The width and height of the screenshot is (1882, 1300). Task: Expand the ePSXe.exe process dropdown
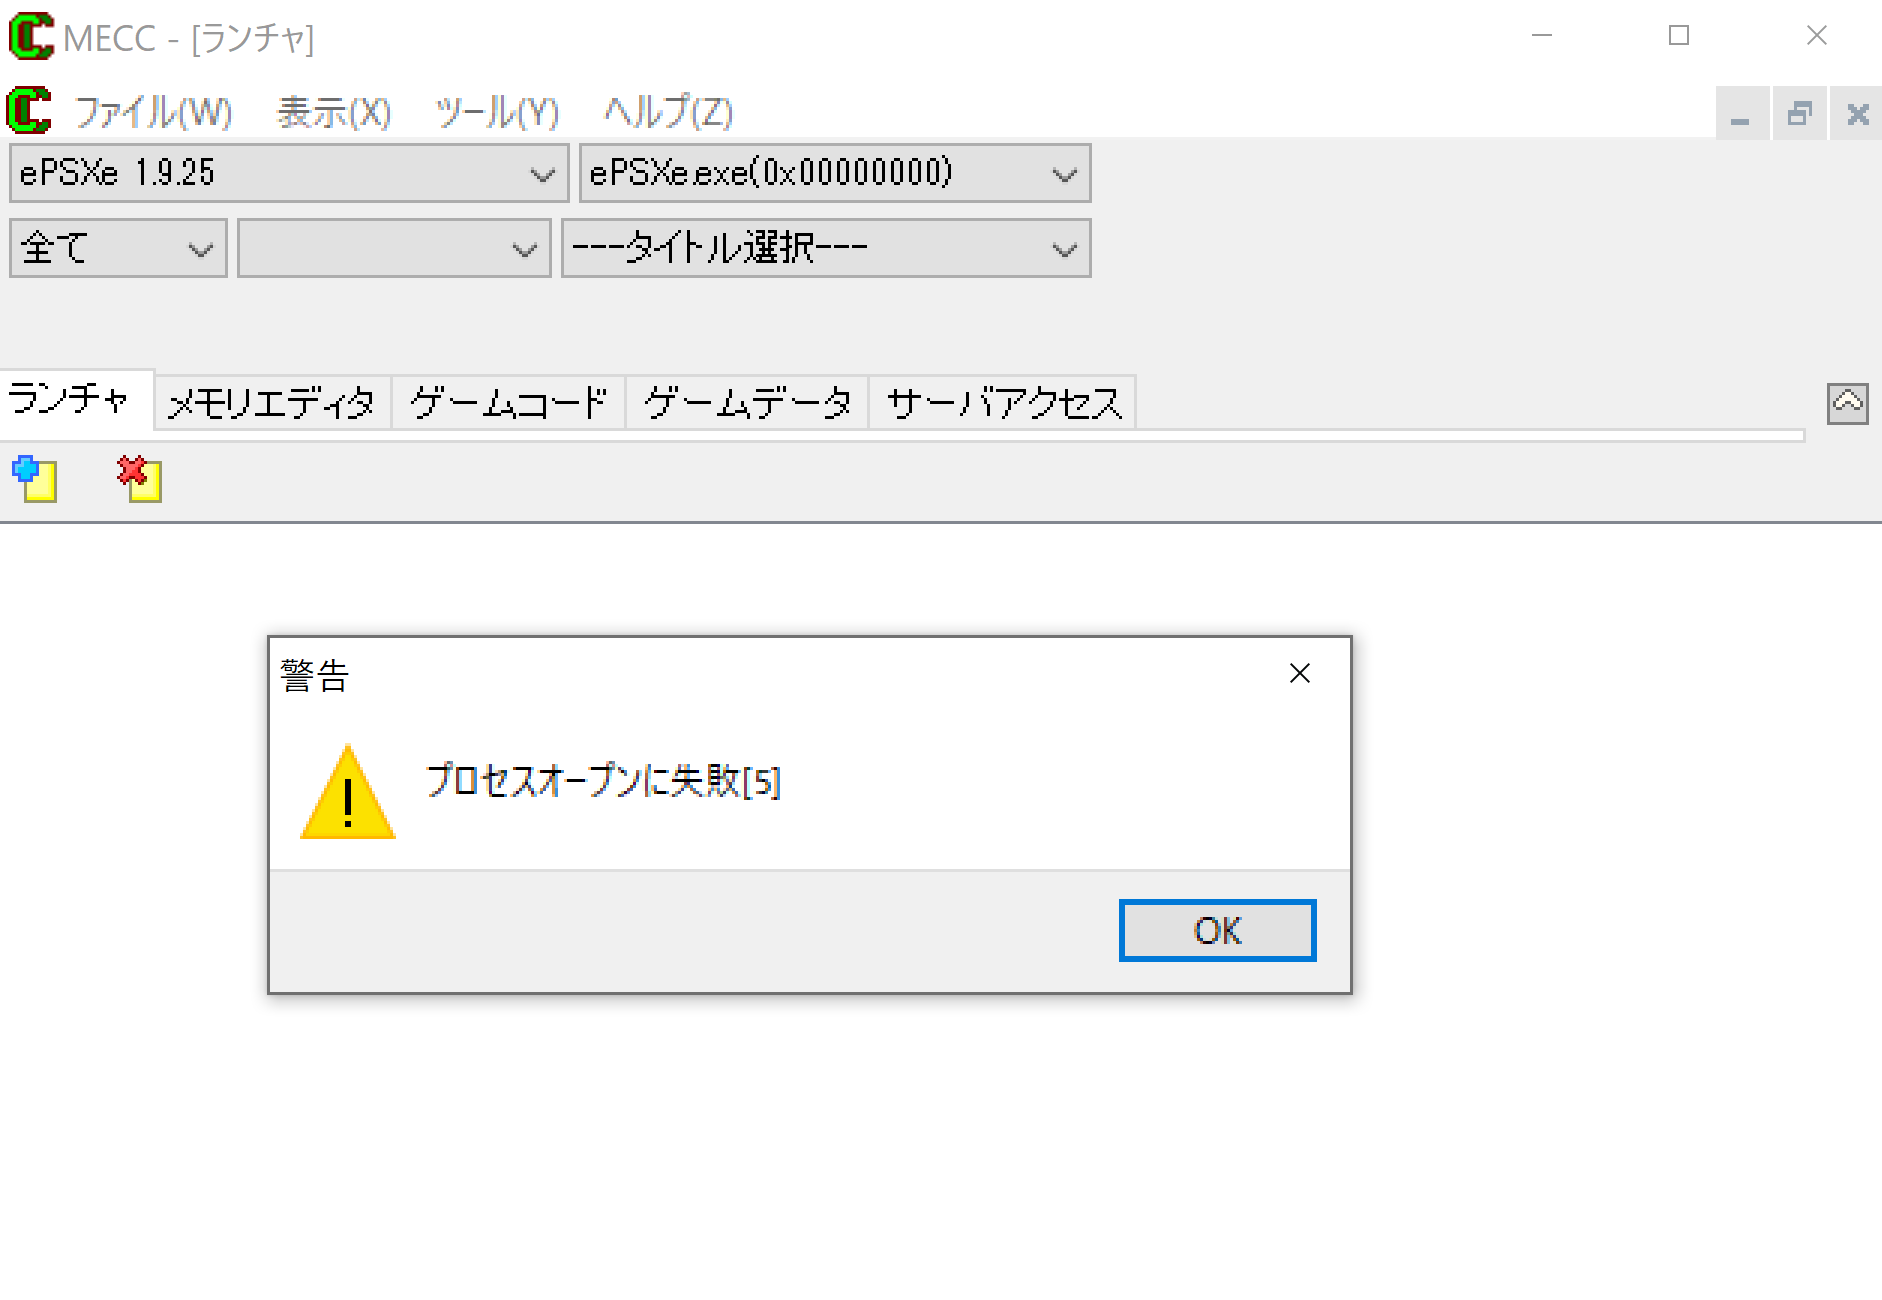point(835,173)
